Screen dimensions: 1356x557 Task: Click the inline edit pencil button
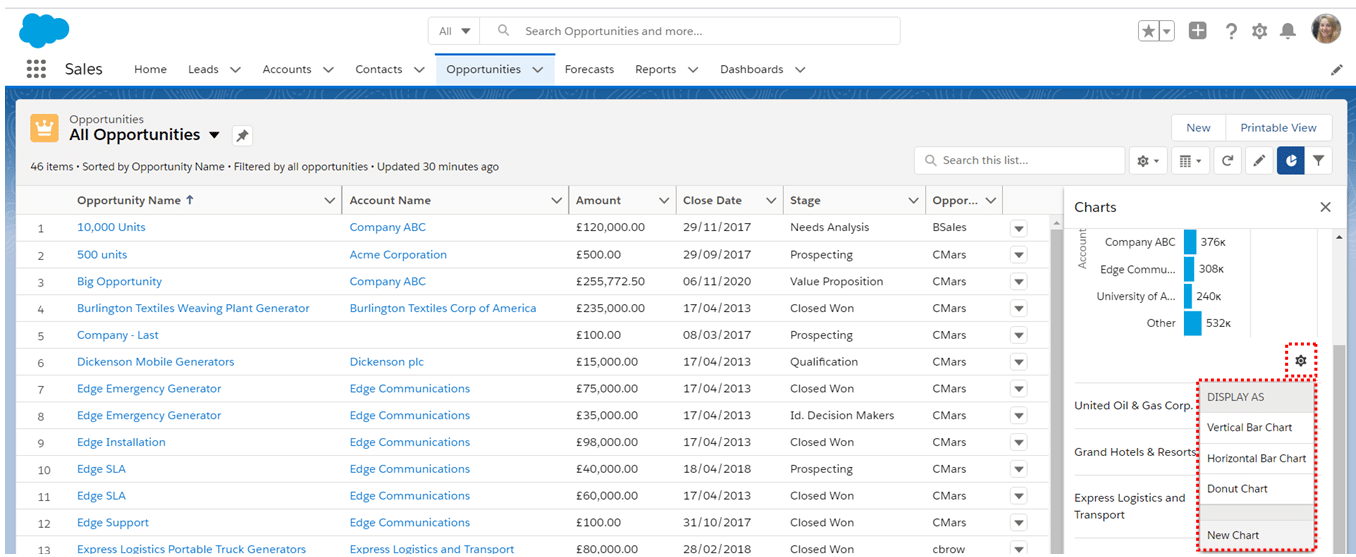pos(1259,160)
